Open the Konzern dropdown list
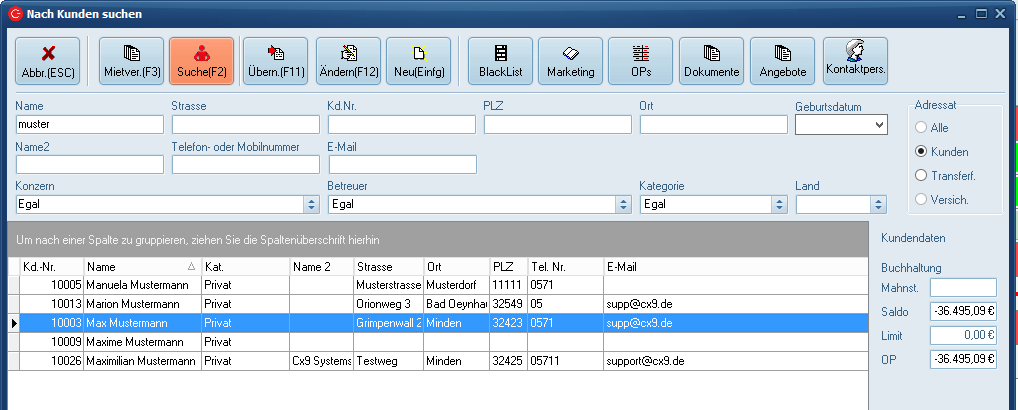The image size is (1018, 410). click(310, 205)
